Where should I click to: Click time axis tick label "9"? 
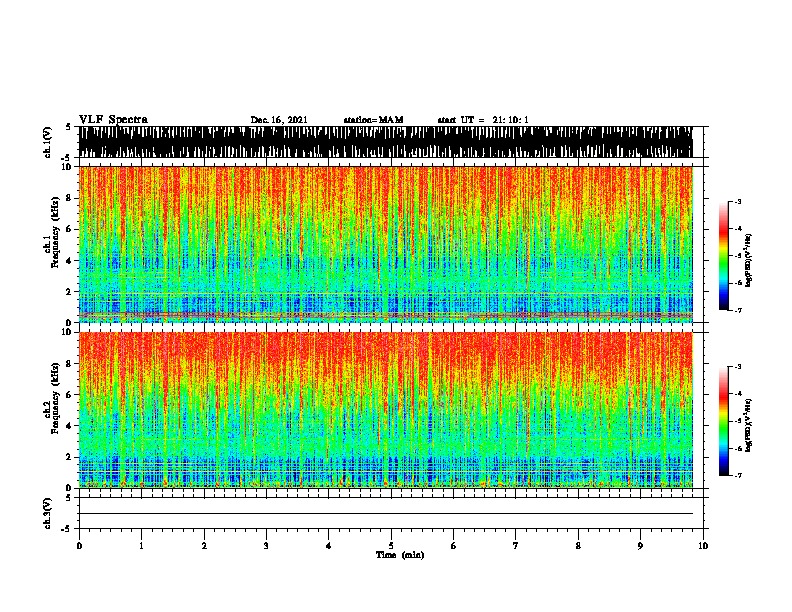click(640, 545)
